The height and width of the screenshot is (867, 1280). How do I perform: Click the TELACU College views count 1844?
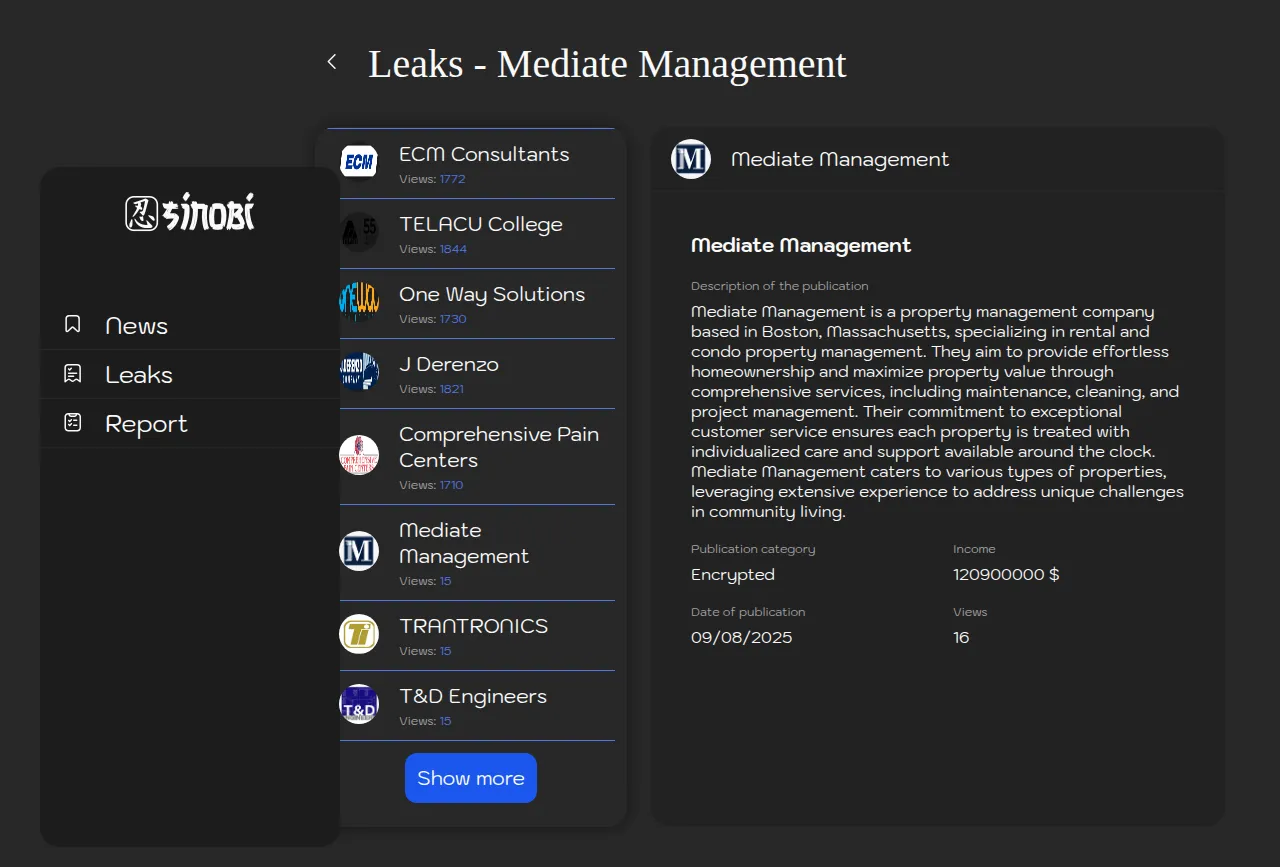(x=453, y=249)
